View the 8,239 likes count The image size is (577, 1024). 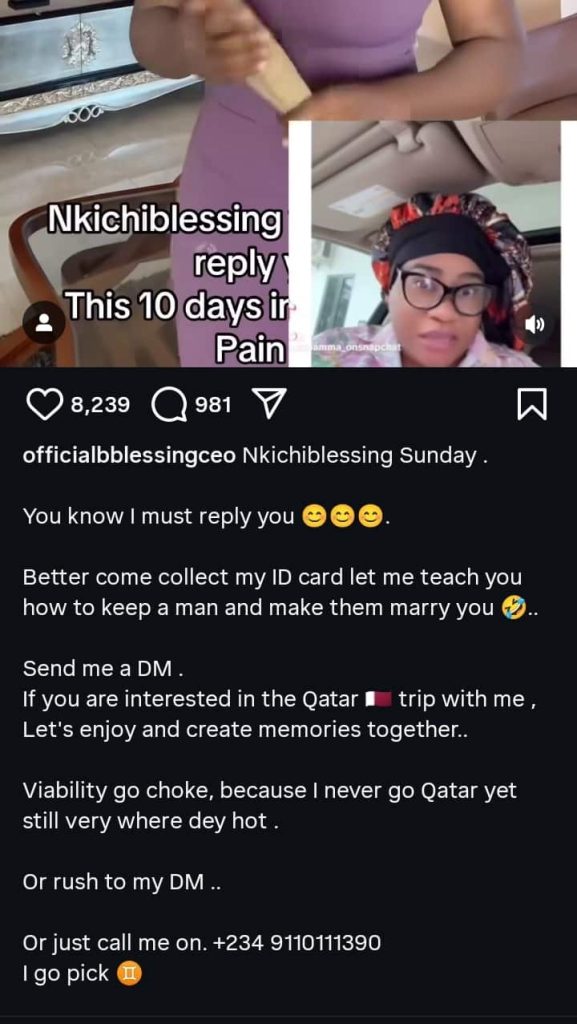(x=100, y=406)
